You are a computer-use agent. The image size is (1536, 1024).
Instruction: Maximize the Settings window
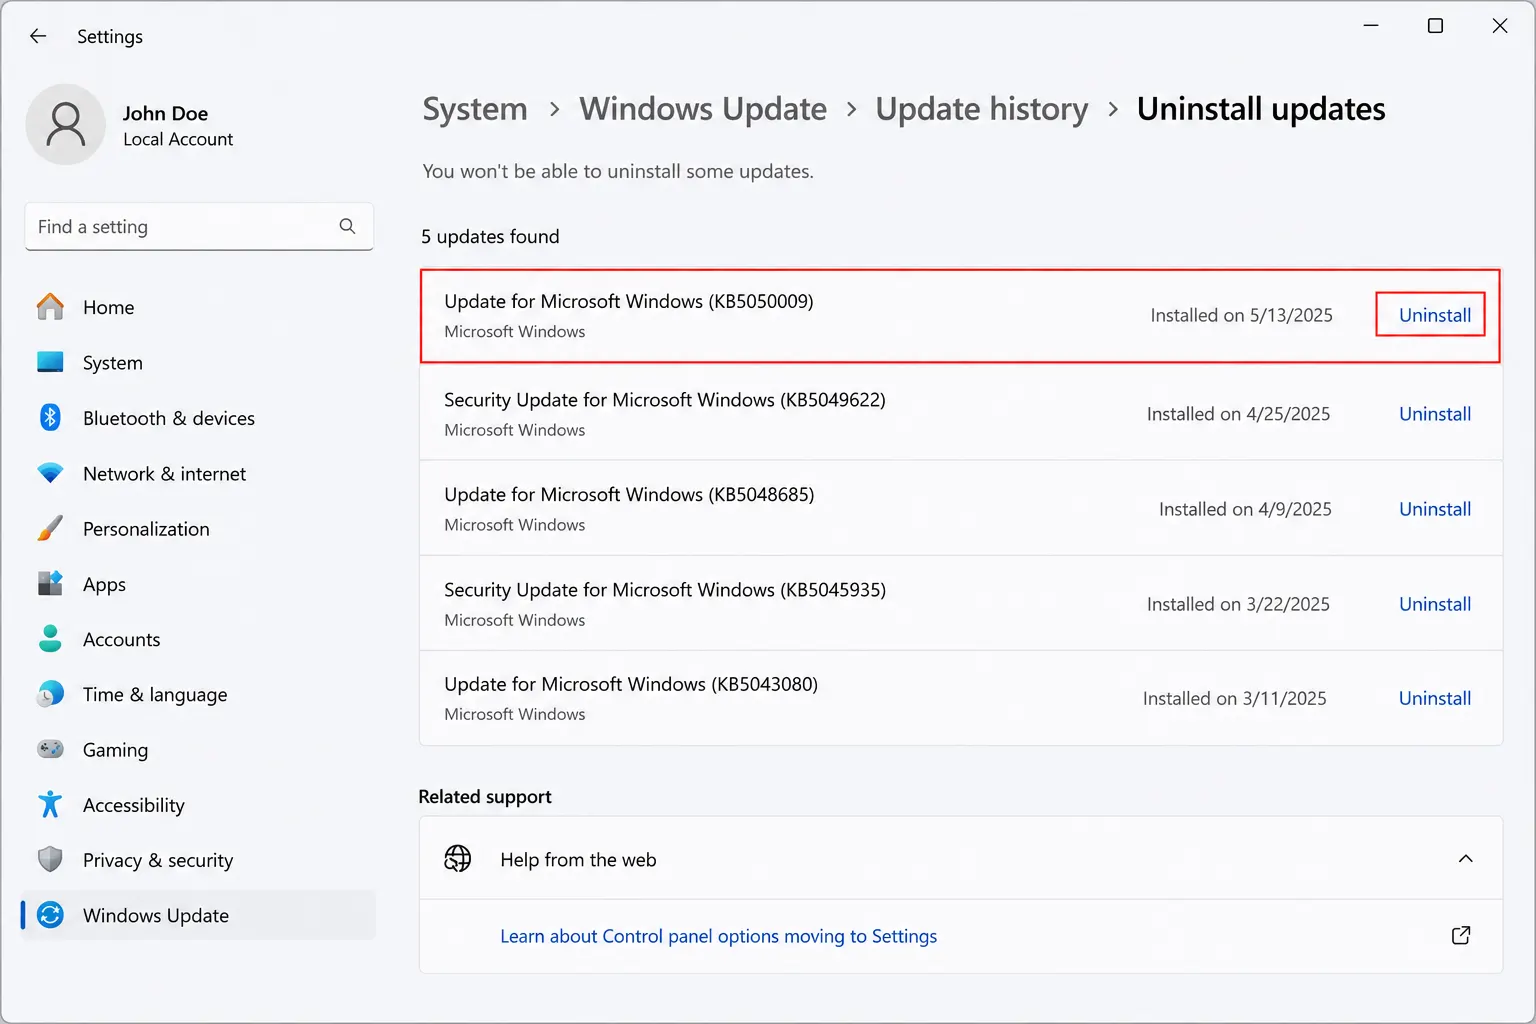tap(1435, 26)
